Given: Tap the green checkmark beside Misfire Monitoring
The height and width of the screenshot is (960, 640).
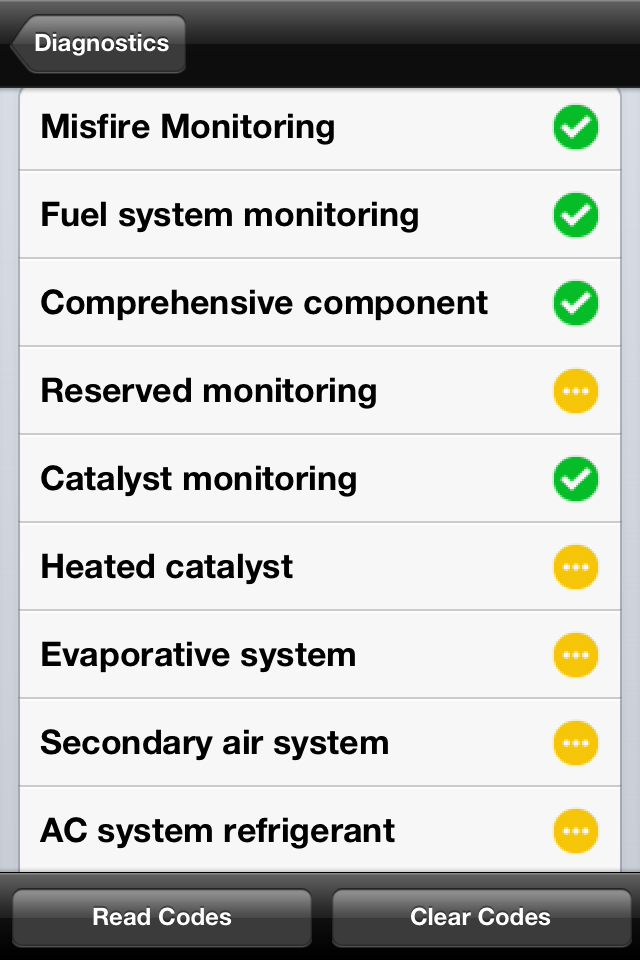Looking at the screenshot, I should (x=576, y=127).
